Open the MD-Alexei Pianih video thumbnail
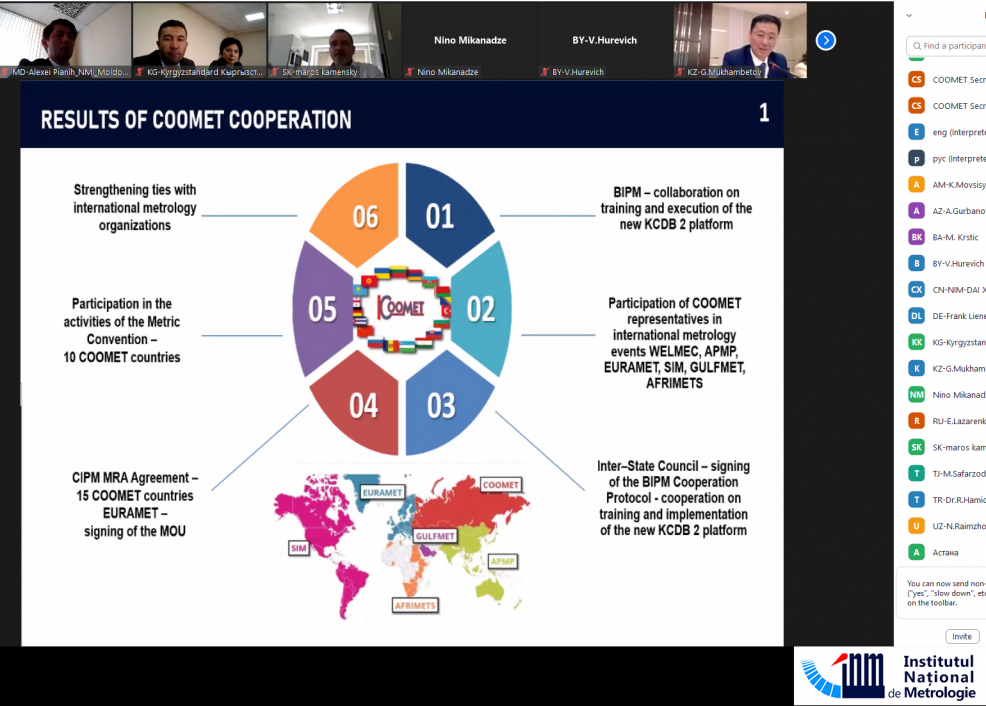986x706 pixels. point(66,40)
